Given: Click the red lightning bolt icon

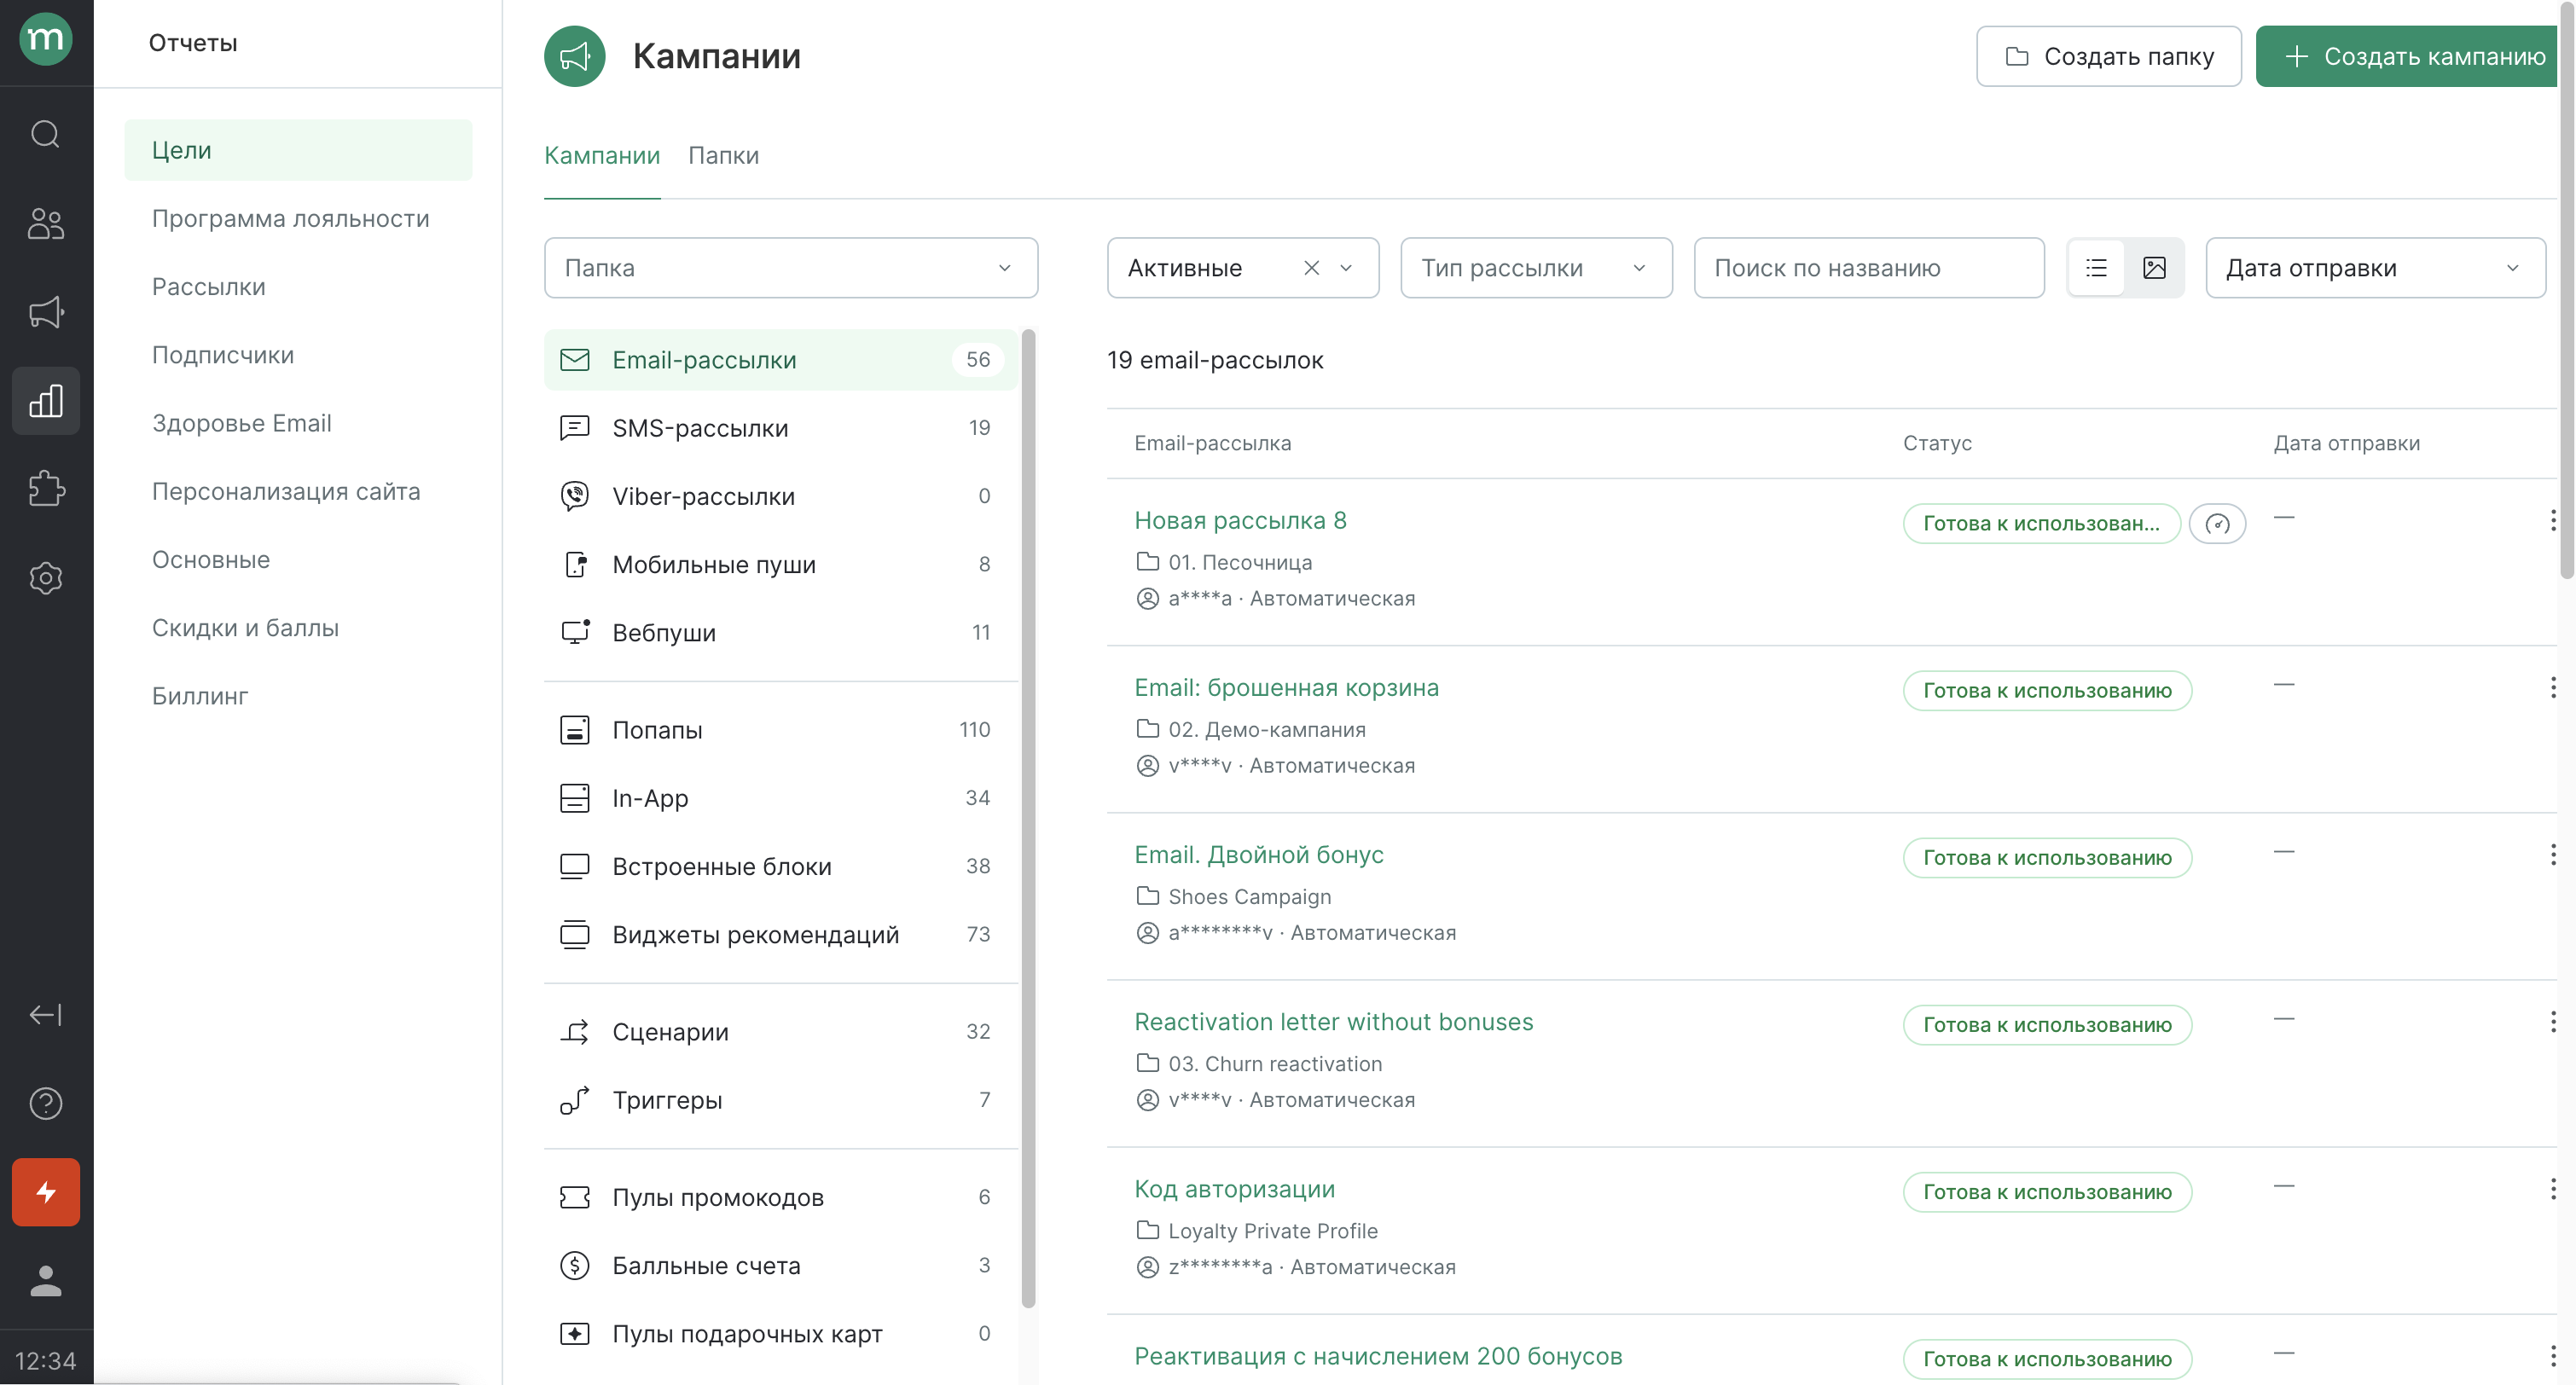Looking at the screenshot, I should (x=46, y=1192).
